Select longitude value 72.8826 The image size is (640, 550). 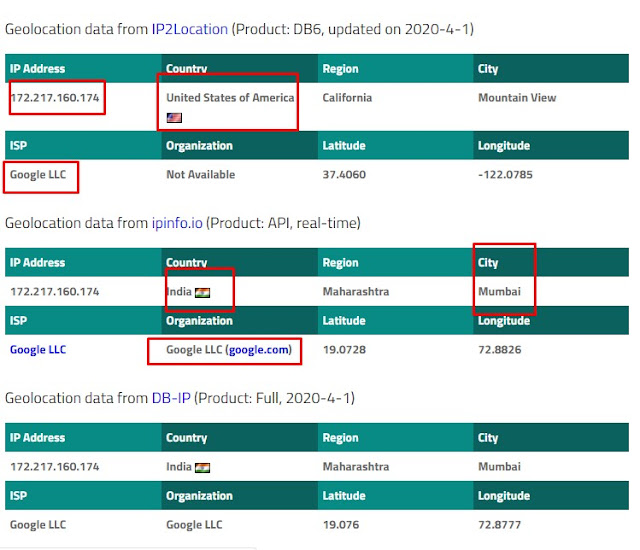[500, 350]
